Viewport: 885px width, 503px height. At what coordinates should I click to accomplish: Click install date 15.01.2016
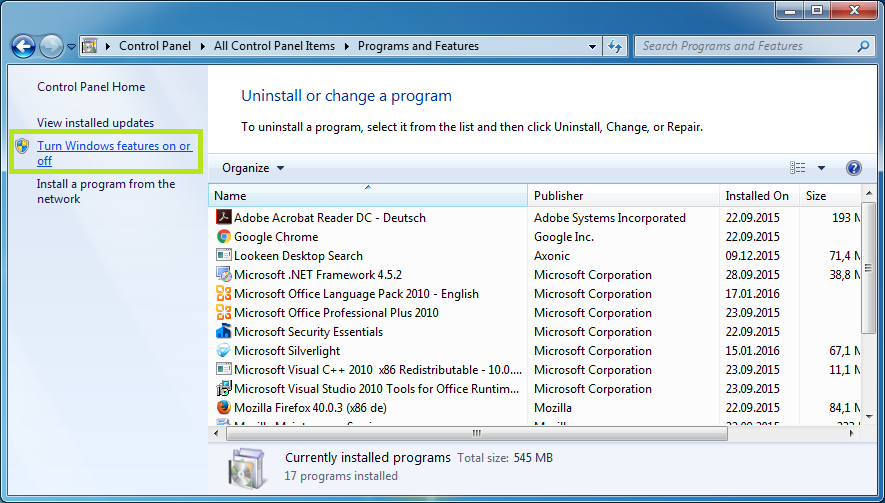[x=752, y=351]
